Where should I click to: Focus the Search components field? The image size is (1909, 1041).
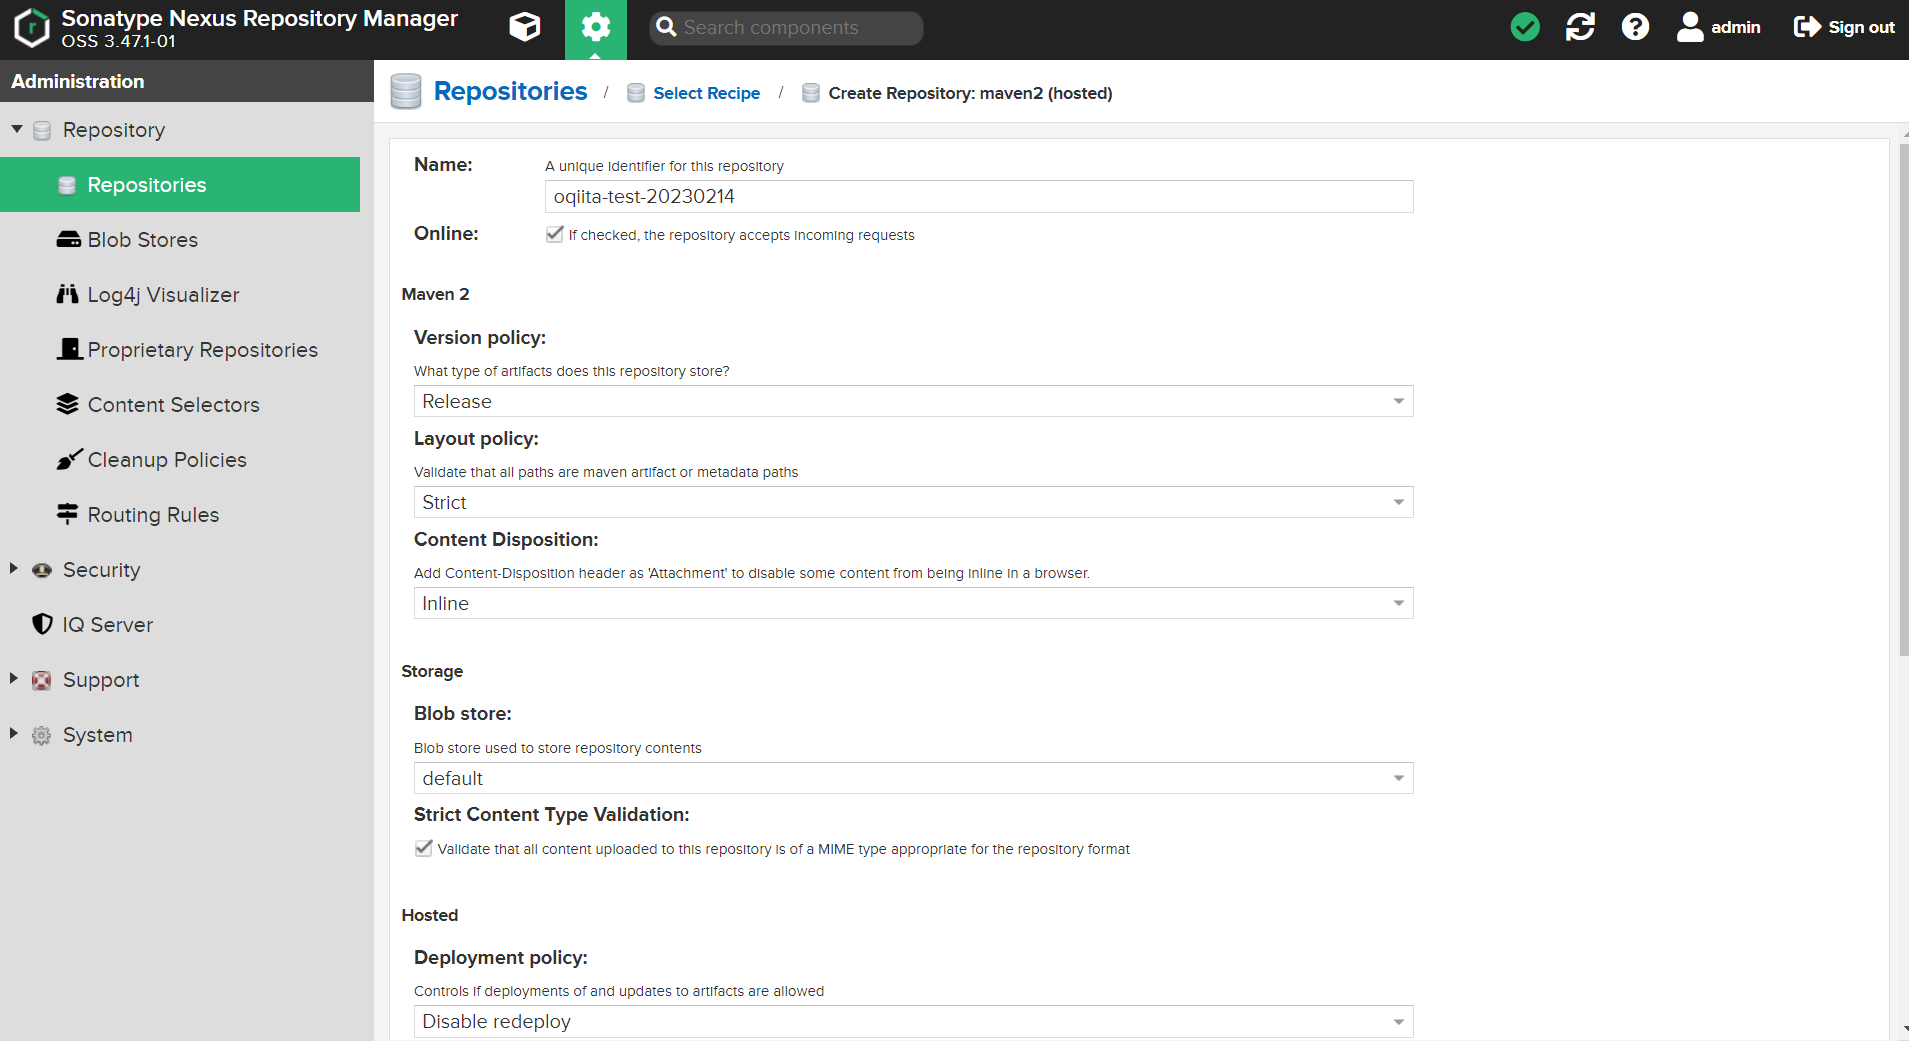click(x=786, y=28)
